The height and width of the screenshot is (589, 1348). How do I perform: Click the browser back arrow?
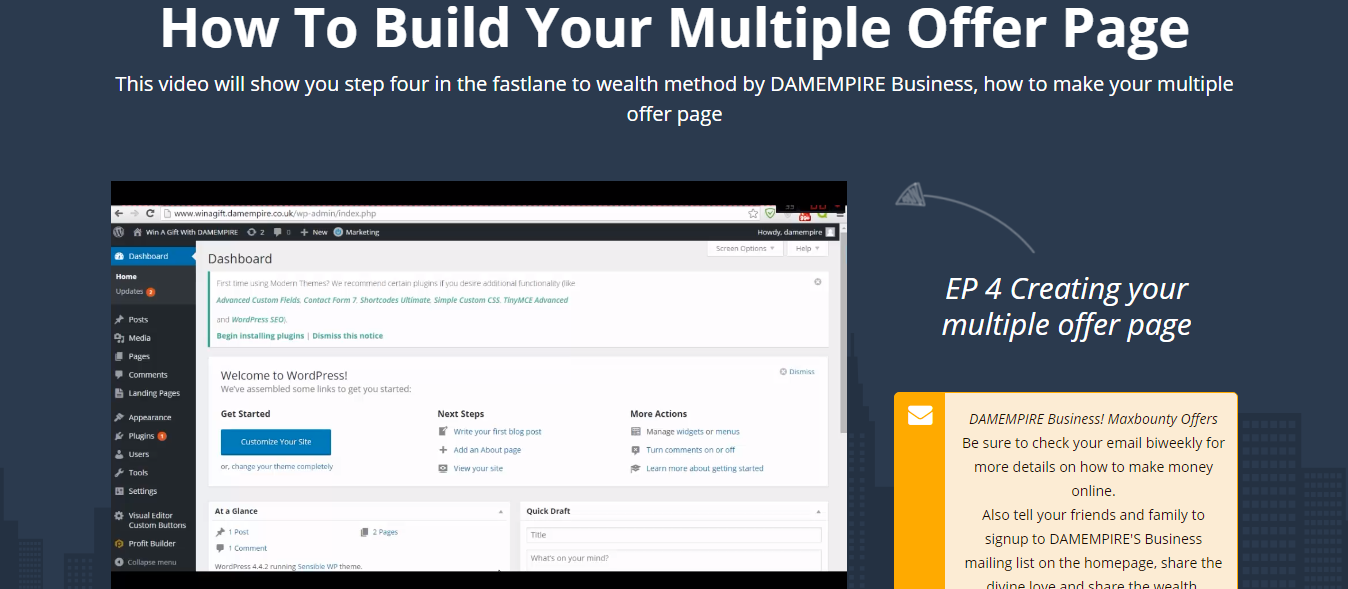(119, 213)
